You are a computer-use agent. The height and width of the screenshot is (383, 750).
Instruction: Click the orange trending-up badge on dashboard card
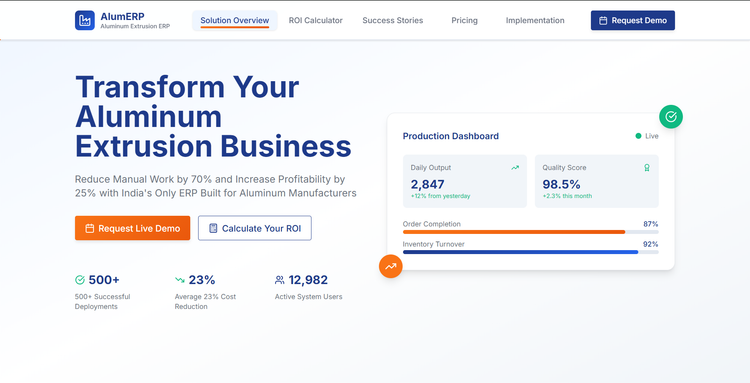click(x=391, y=266)
